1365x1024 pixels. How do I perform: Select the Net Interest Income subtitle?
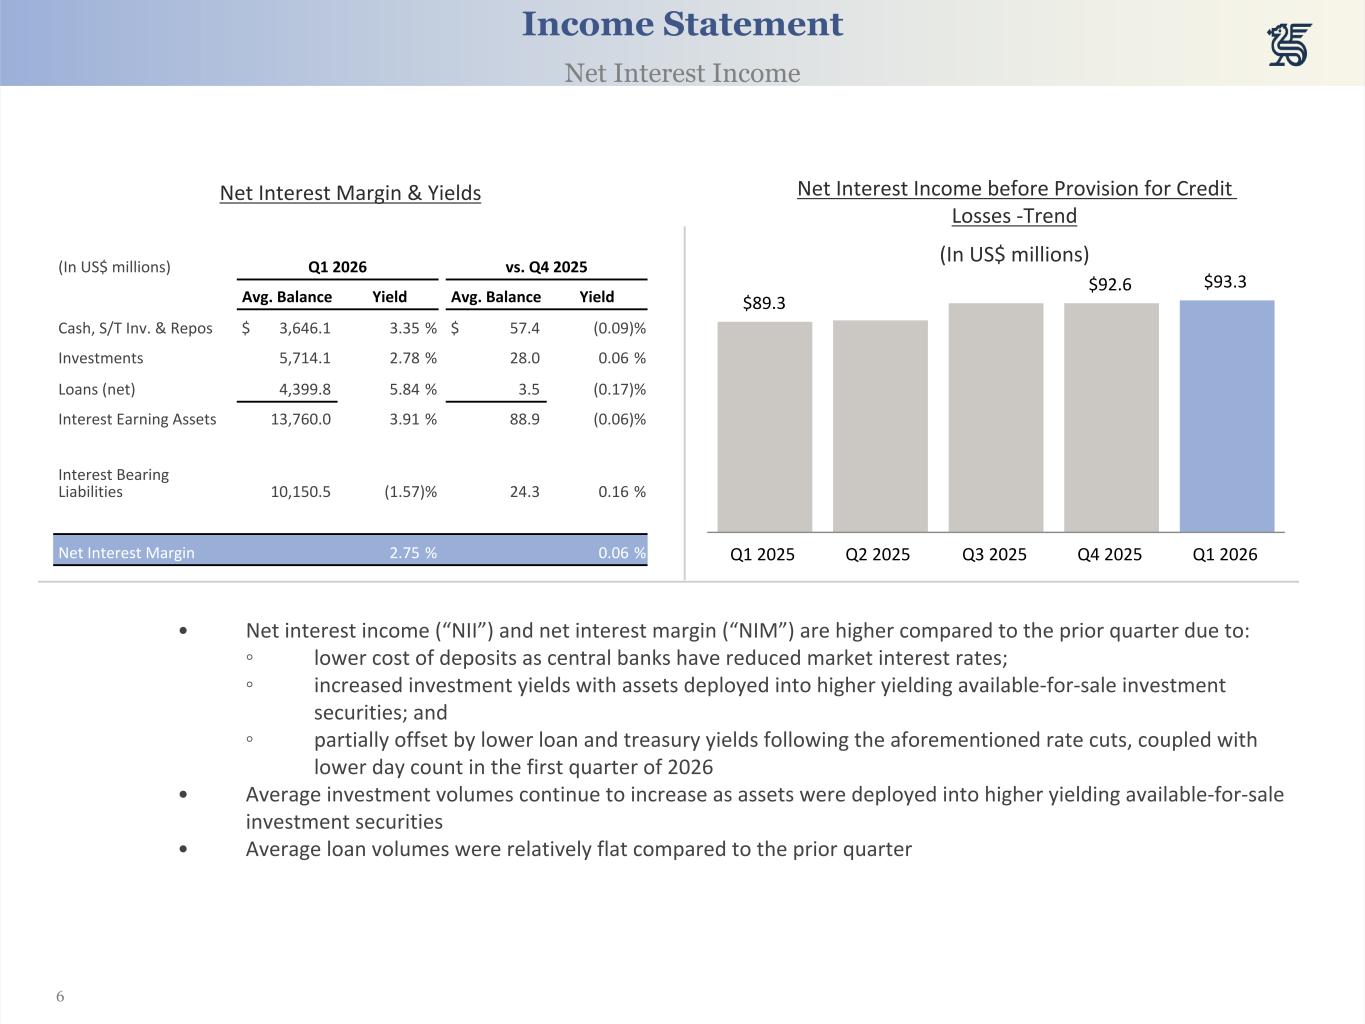click(x=682, y=73)
